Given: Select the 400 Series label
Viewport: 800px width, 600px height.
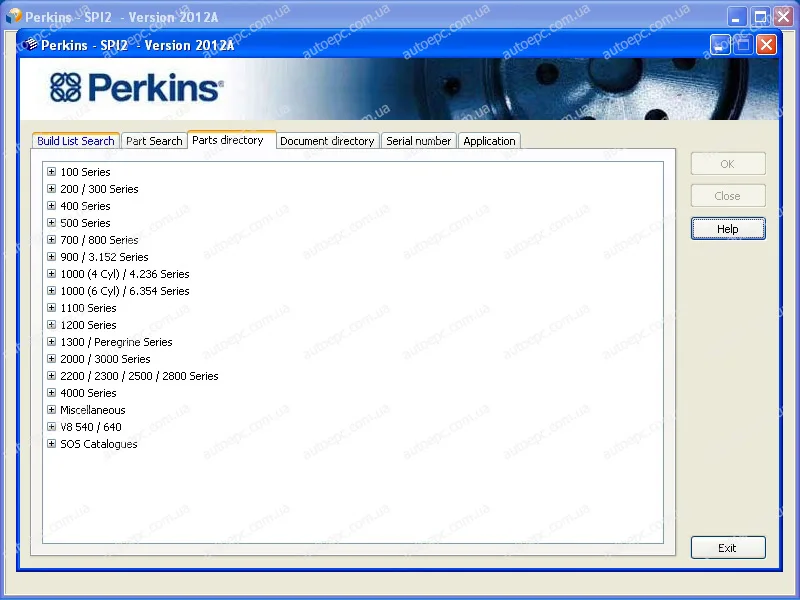Looking at the screenshot, I should tap(85, 206).
